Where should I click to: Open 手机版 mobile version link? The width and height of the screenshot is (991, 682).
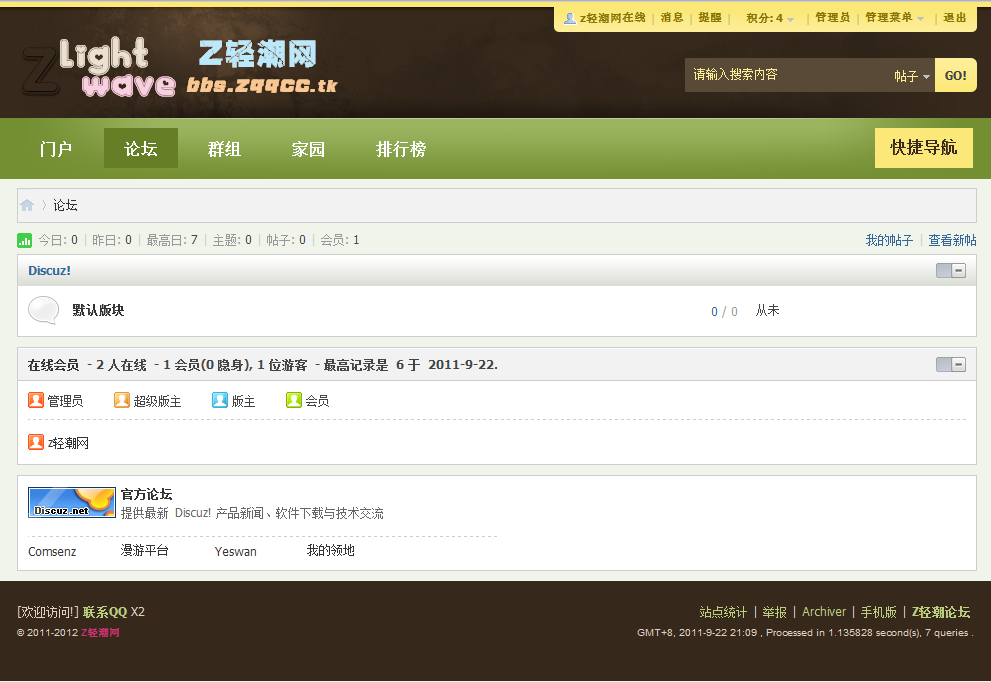pos(879,612)
